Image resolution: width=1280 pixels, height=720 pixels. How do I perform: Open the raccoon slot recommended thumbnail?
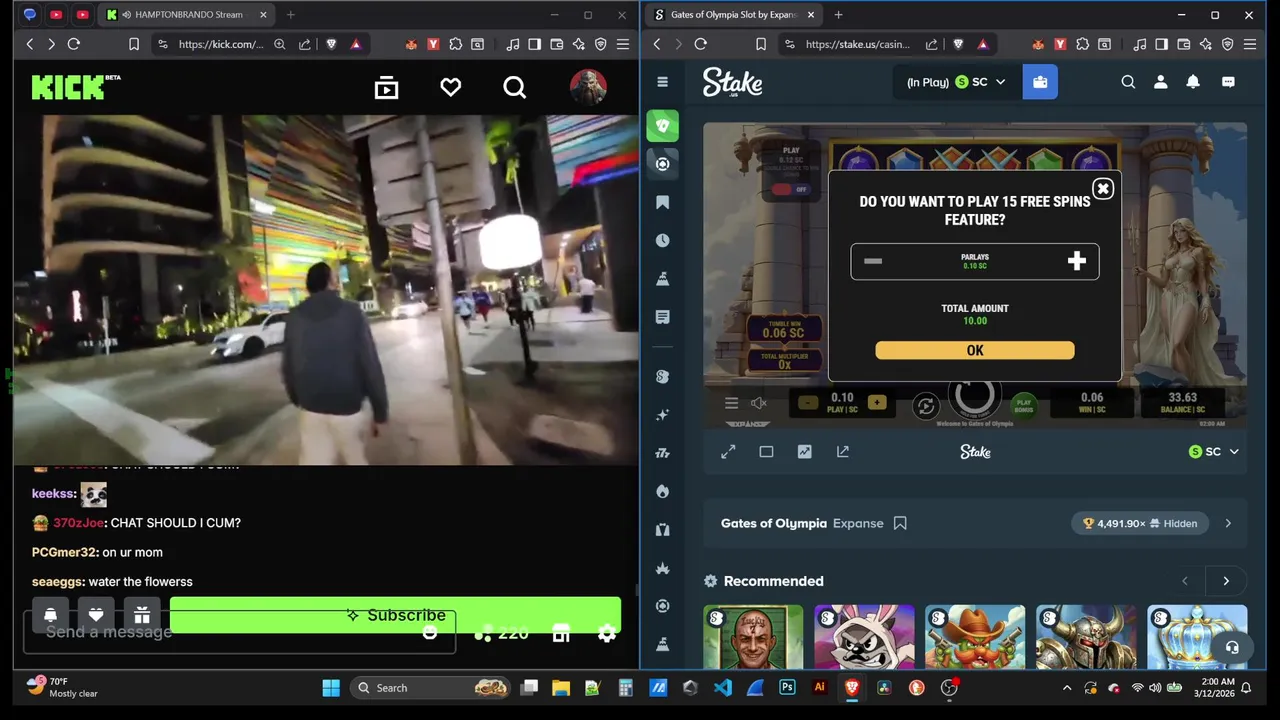pos(864,637)
